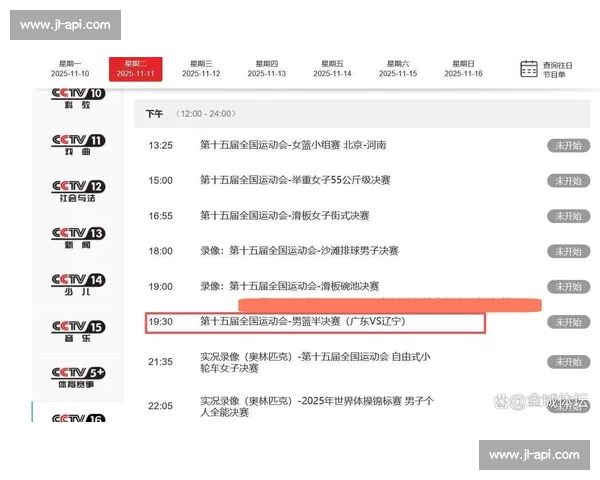Viewport: 600px width, 480px height.
Task: Select the 星期六 2025-11-15 date tab
Action: pyautogui.click(x=398, y=68)
